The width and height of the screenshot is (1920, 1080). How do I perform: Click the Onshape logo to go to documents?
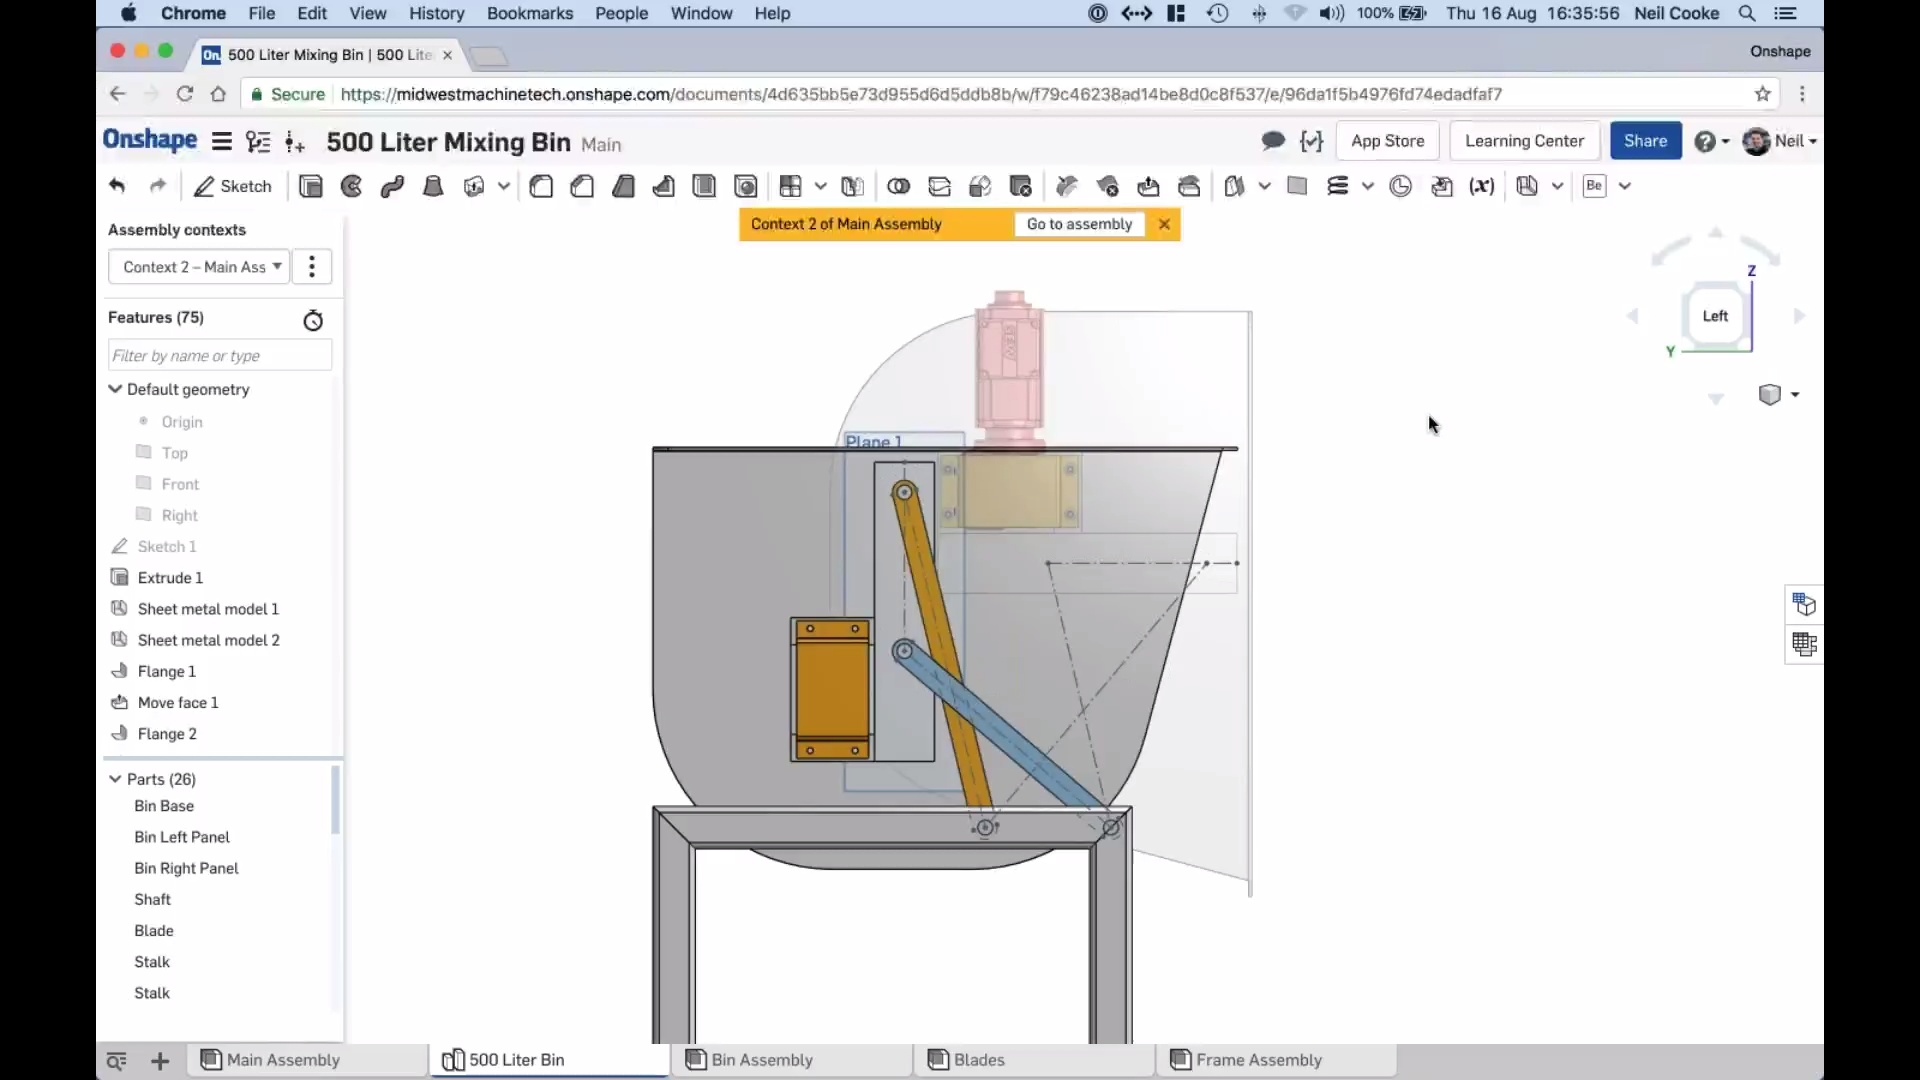tap(150, 140)
